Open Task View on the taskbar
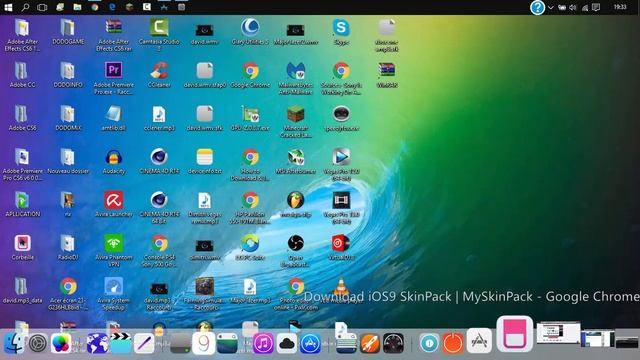The width and height of the screenshot is (640, 360). pos(42,7)
